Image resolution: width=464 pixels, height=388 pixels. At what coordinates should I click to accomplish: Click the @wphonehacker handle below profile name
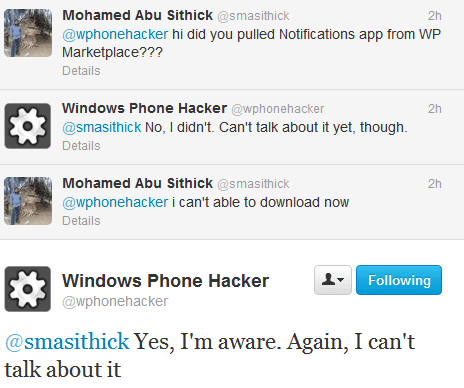[115, 301]
